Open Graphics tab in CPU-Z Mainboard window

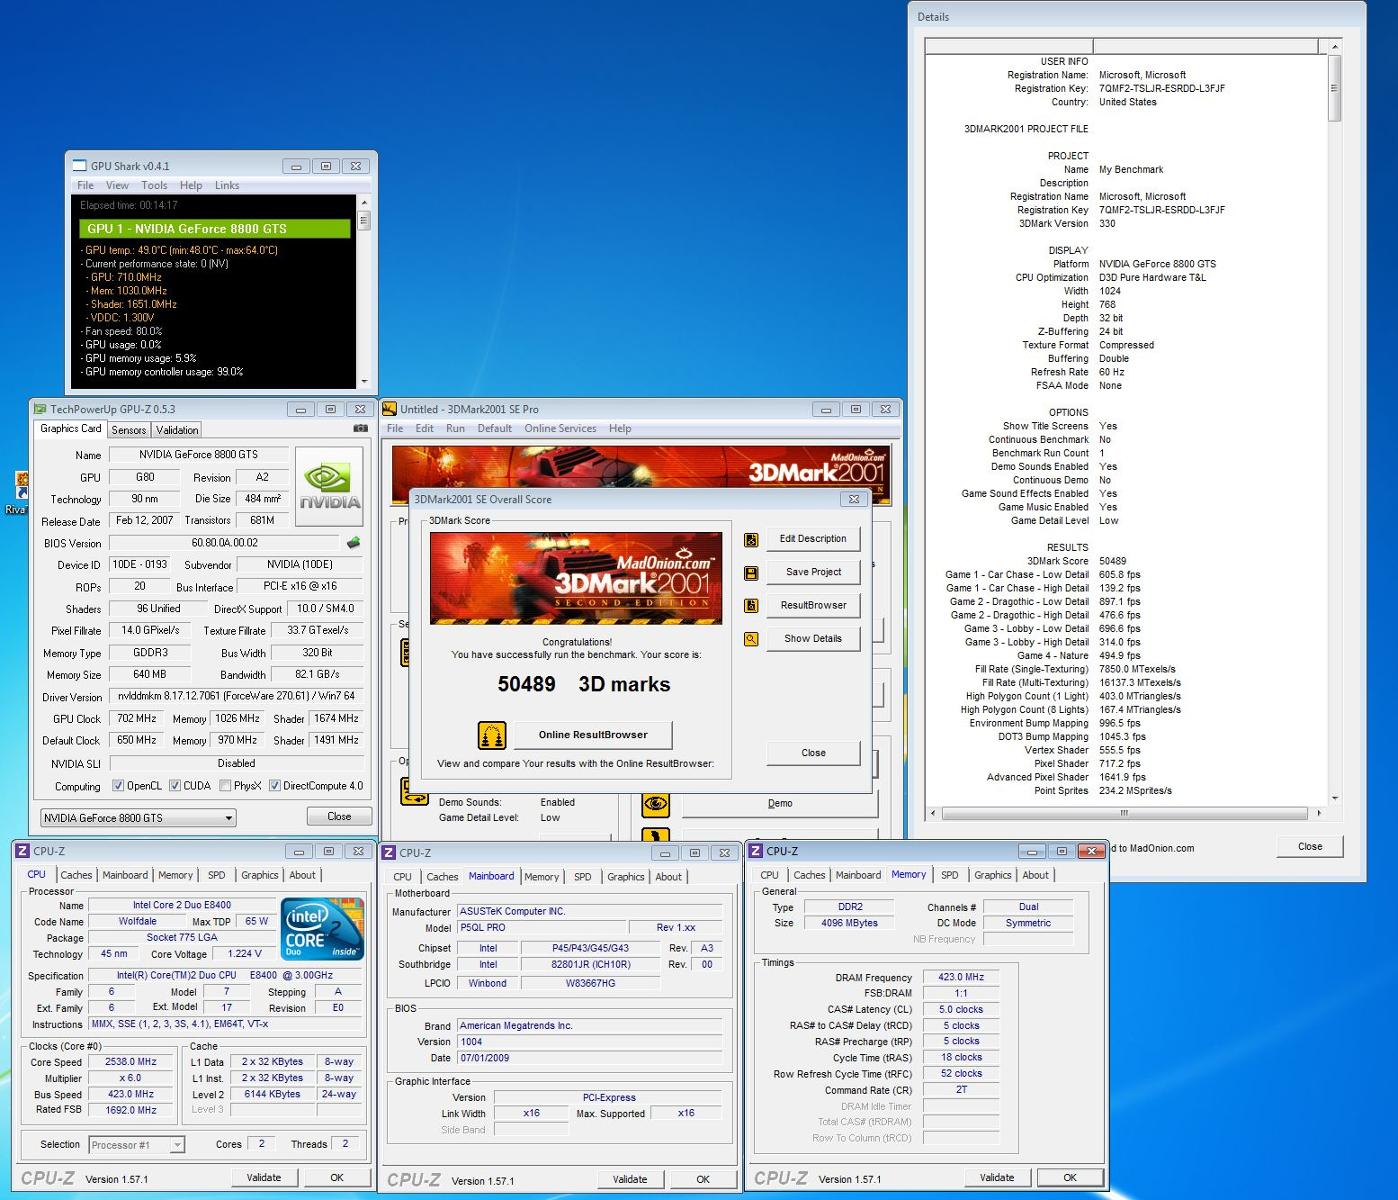(x=626, y=877)
